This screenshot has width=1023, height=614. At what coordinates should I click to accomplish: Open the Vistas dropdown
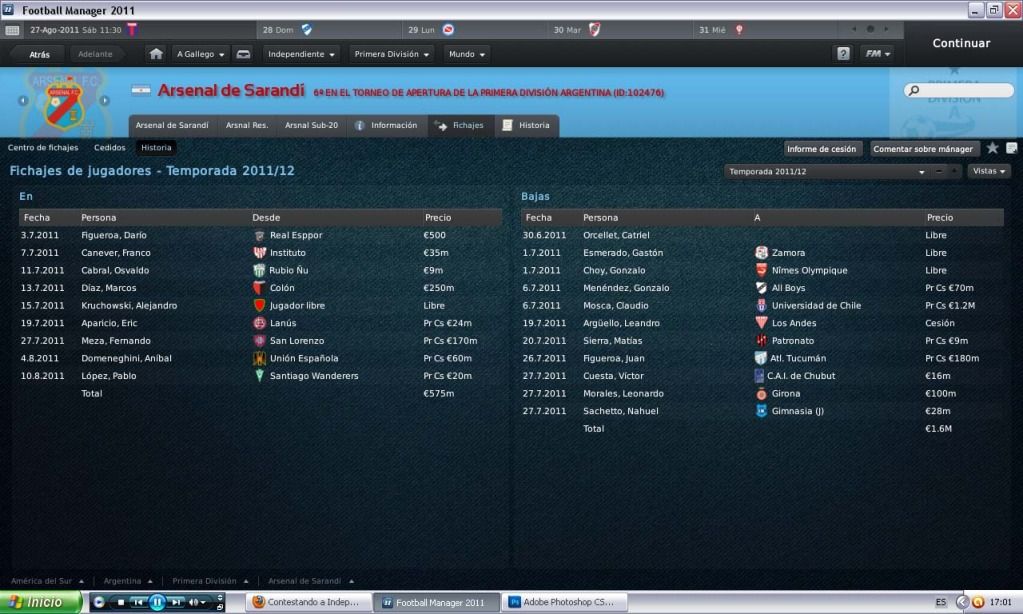(x=988, y=172)
